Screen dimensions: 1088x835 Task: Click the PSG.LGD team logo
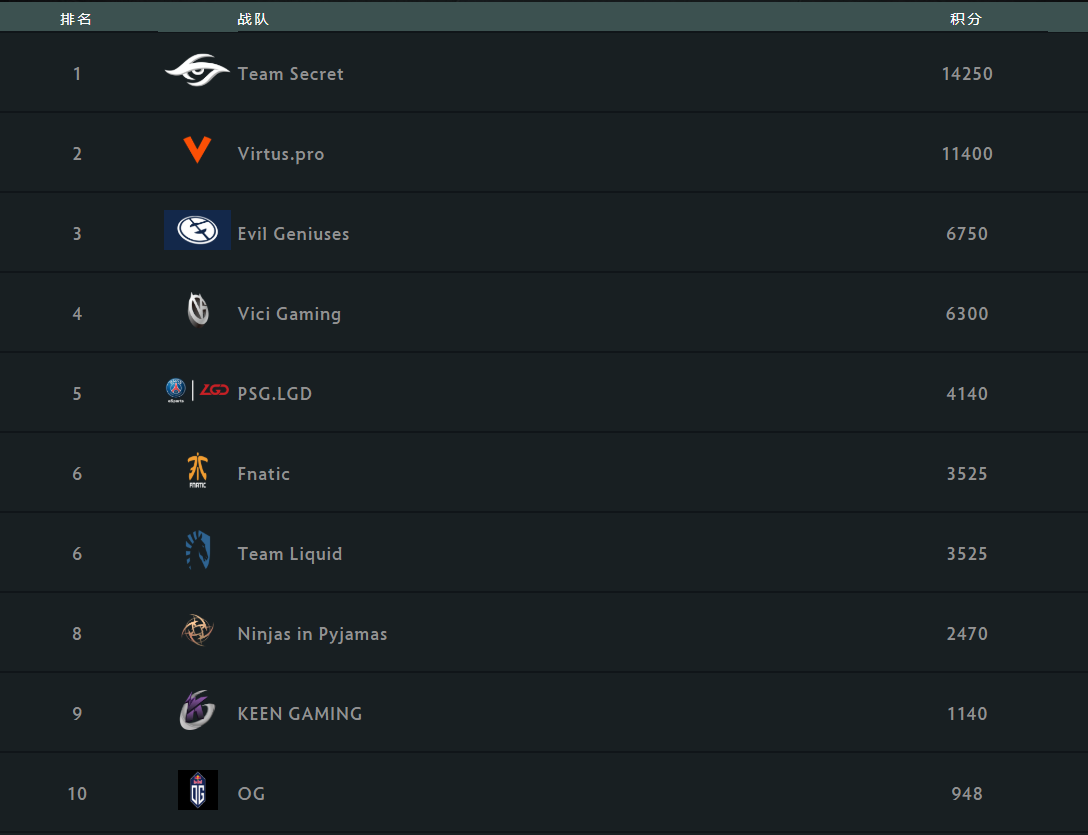[197, 390]
